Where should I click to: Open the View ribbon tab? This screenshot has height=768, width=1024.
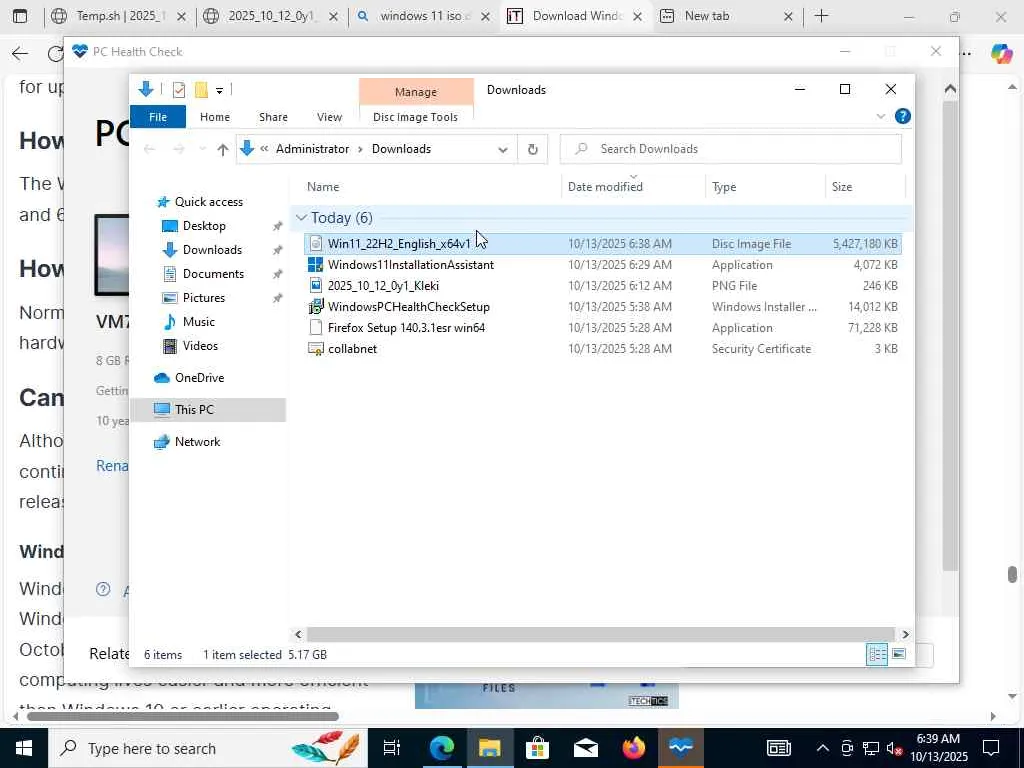point(329,117)
